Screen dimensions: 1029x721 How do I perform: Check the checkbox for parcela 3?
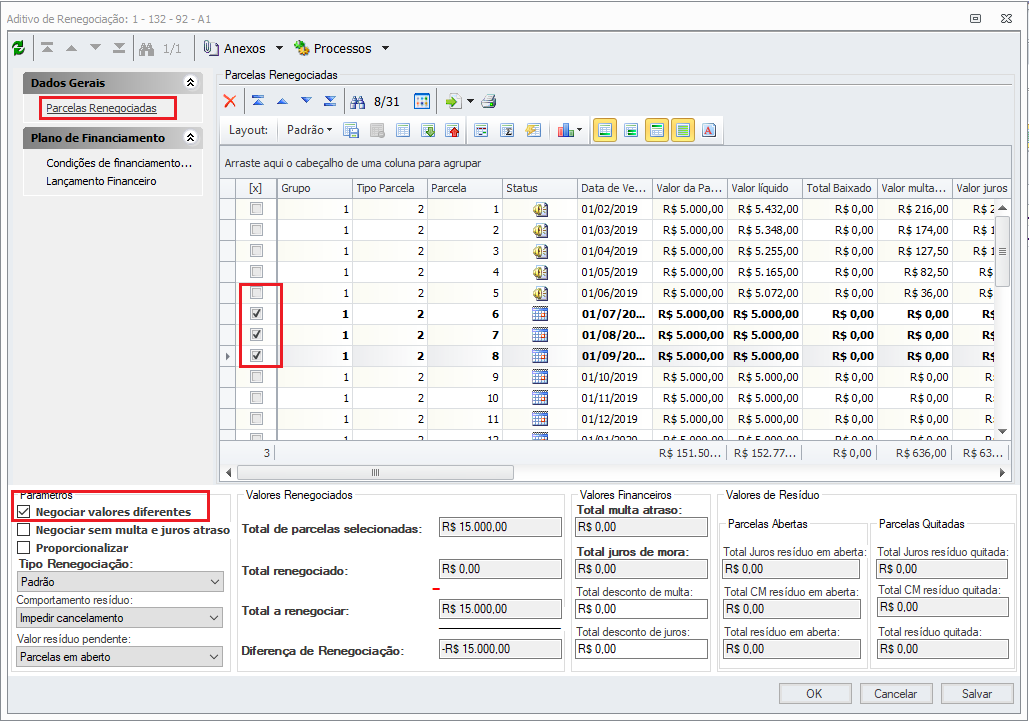pos(257,251)
